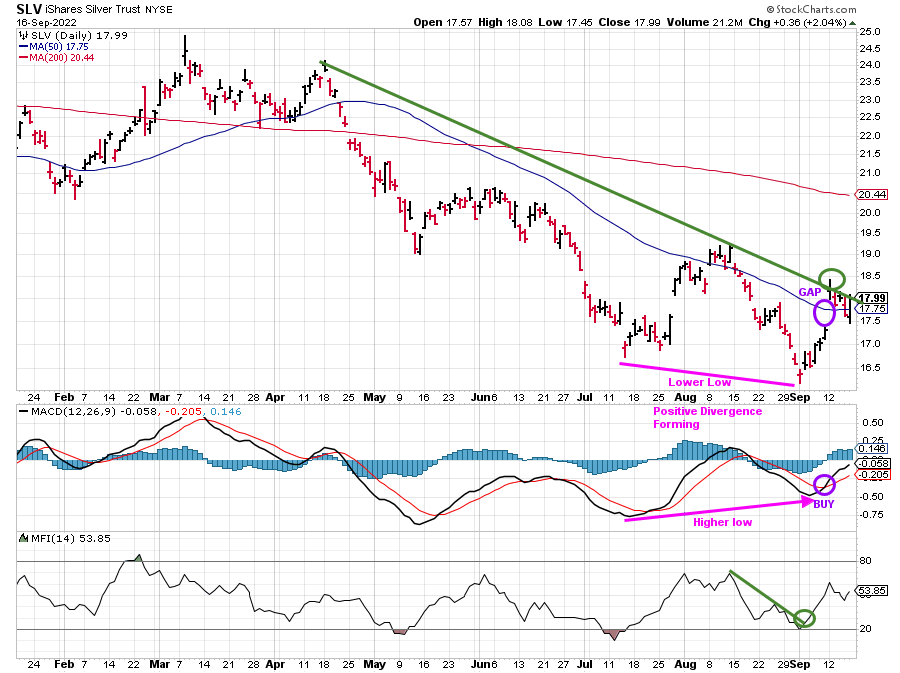
Task: Click the 16.5 price axis label
Action: pos(870,368)
